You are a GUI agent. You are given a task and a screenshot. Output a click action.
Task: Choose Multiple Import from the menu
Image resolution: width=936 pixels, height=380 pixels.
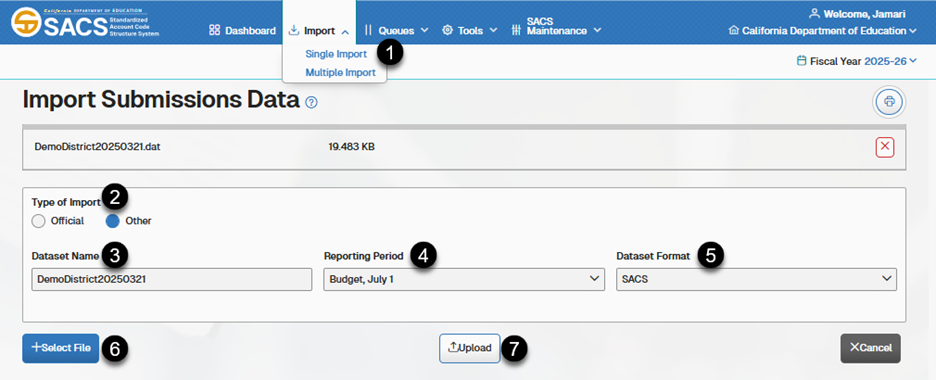point(340,73)
